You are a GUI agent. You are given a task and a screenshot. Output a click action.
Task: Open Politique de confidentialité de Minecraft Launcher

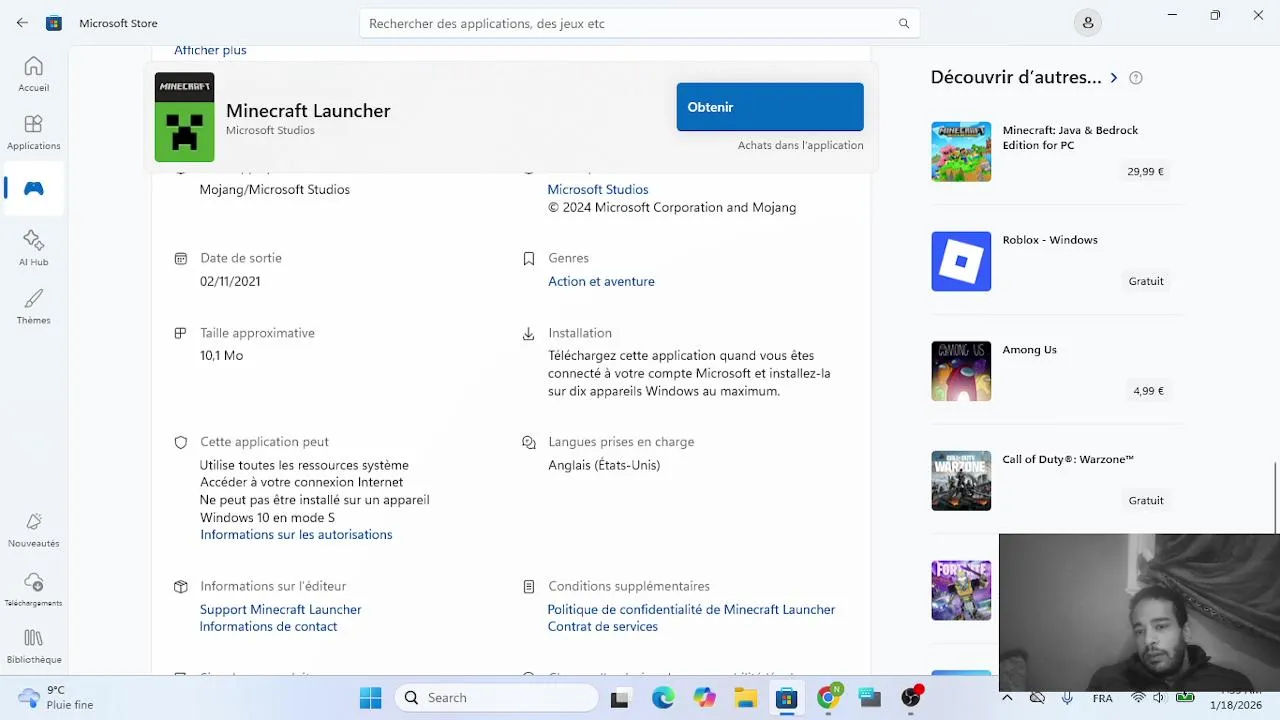coord(691,609)
